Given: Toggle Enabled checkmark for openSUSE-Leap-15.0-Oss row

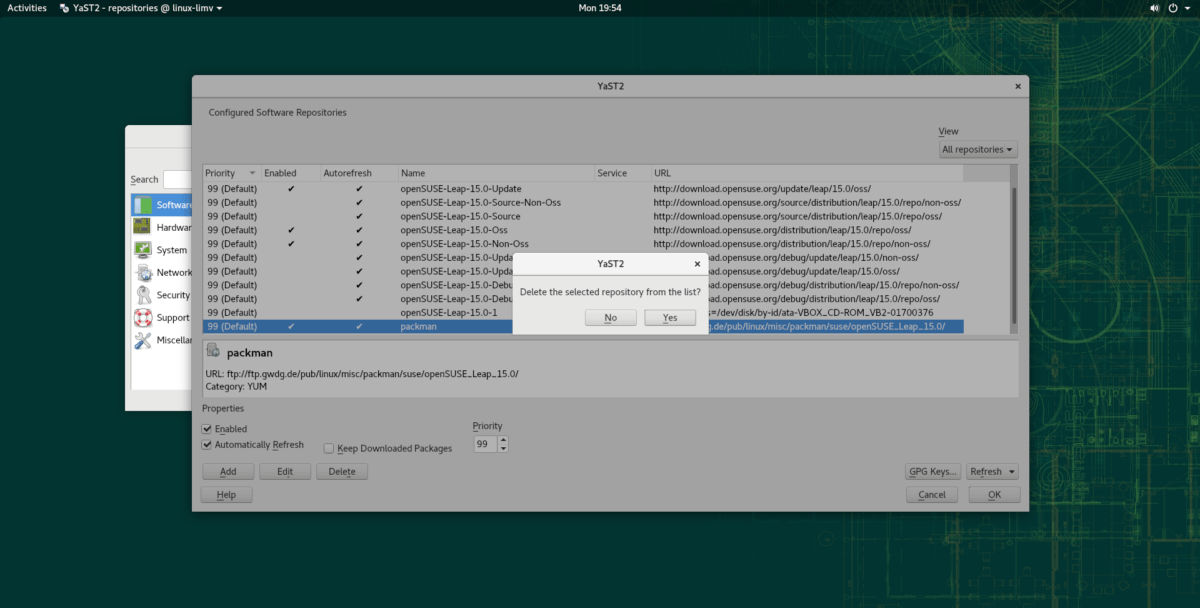Looking at the screenshot, I should coord(291,230).
